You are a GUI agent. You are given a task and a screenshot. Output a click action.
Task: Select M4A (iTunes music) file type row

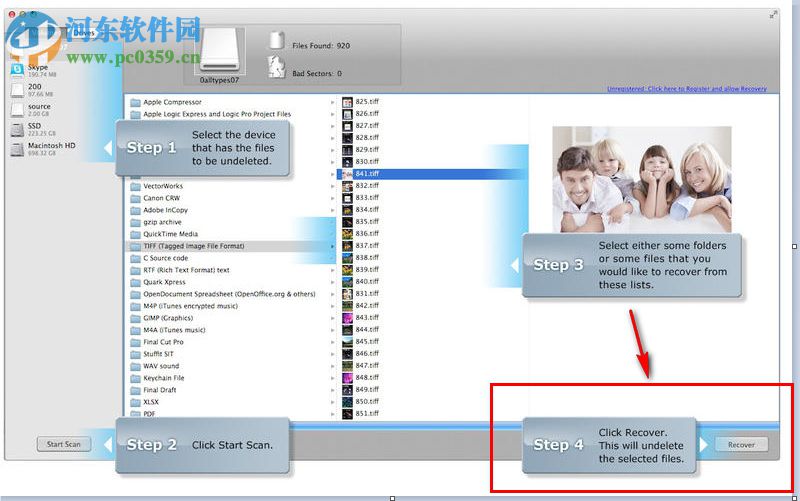click(x=231, y=330)
